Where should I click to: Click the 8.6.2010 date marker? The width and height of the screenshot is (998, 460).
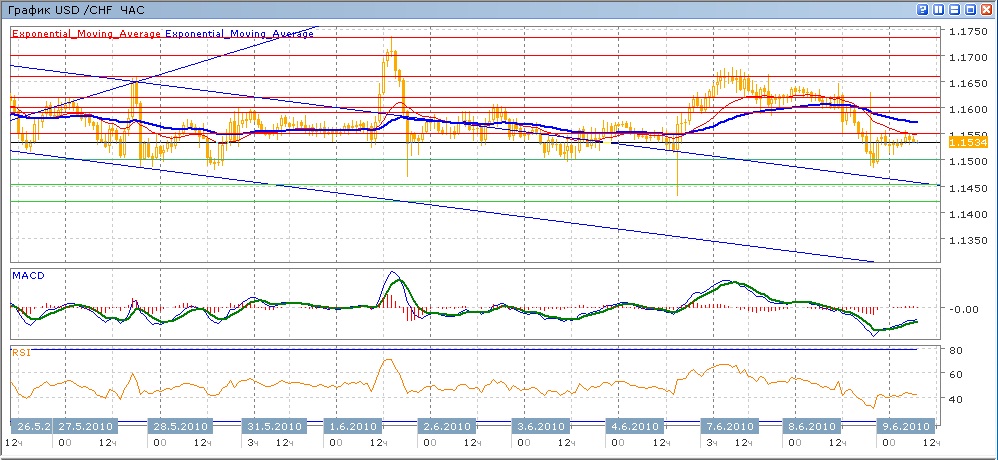pyautogui.click(x=810, y=424)
